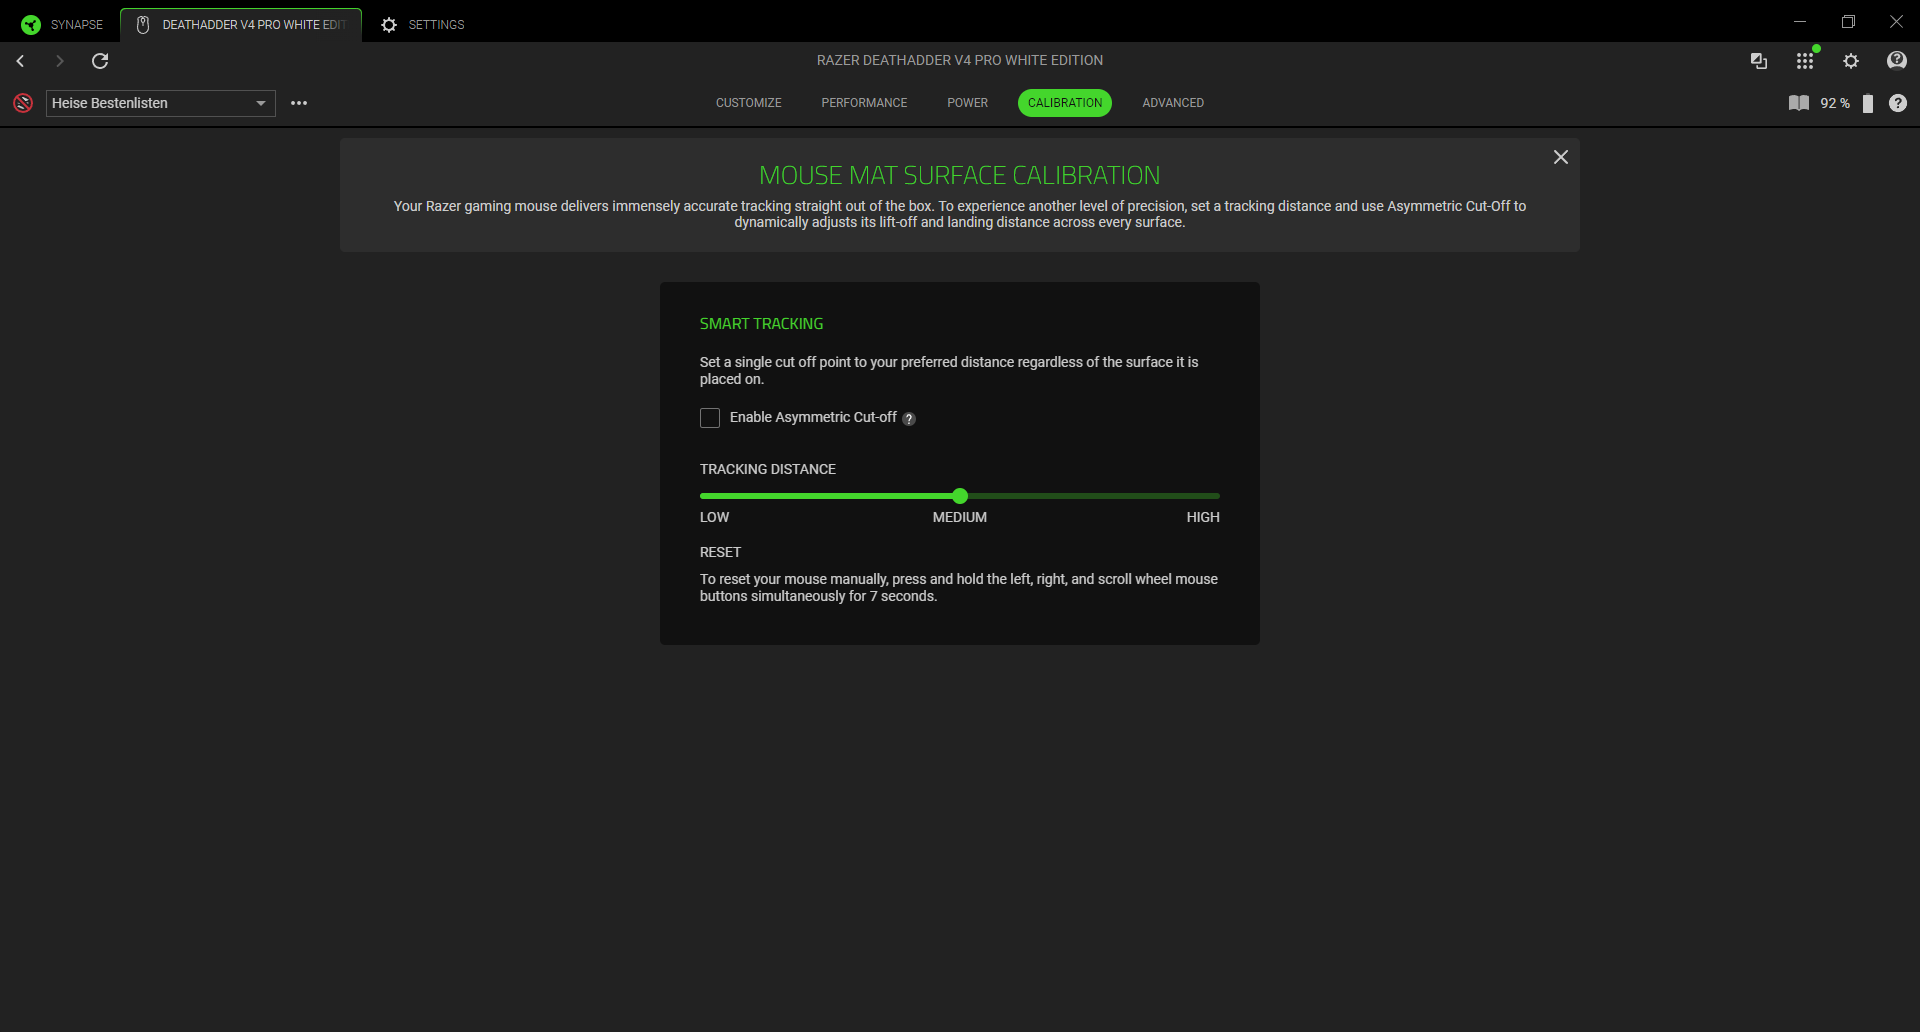This screenshot has width=1920, height=1032.
Task: Click the HIGH tracking distance label
Action: (1203, 517)
